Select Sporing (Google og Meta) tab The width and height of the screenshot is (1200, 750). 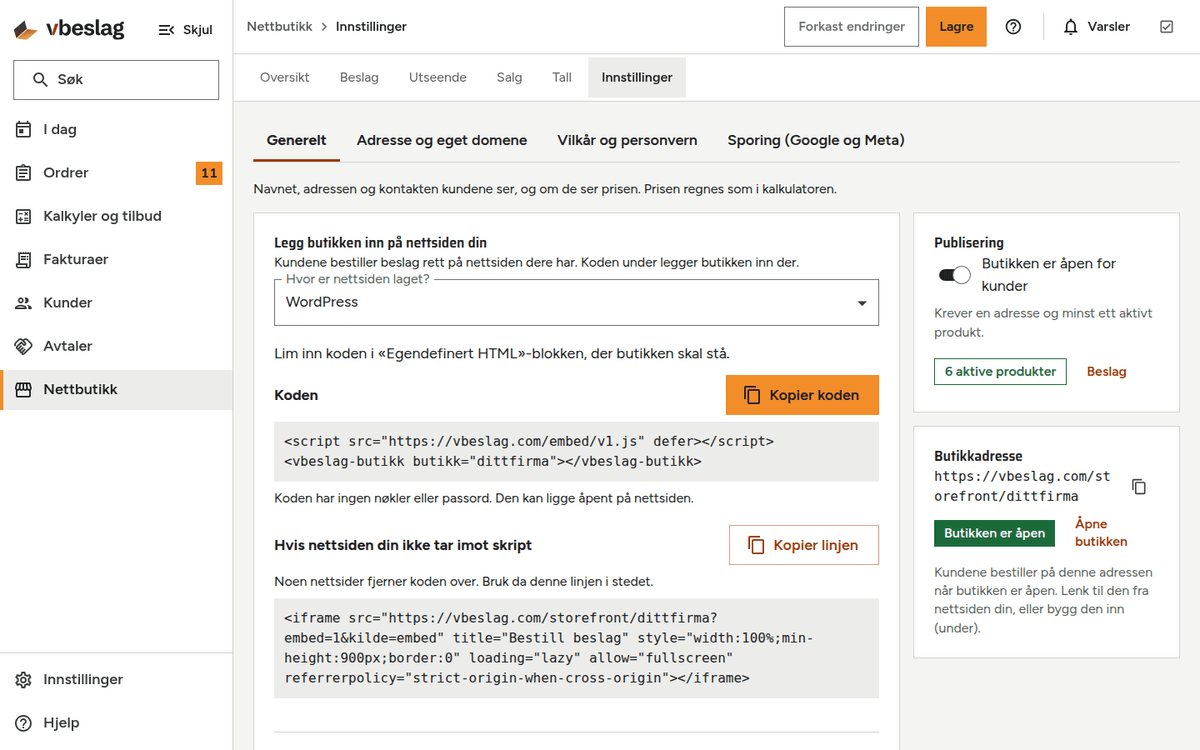click(x=816, y=140)
